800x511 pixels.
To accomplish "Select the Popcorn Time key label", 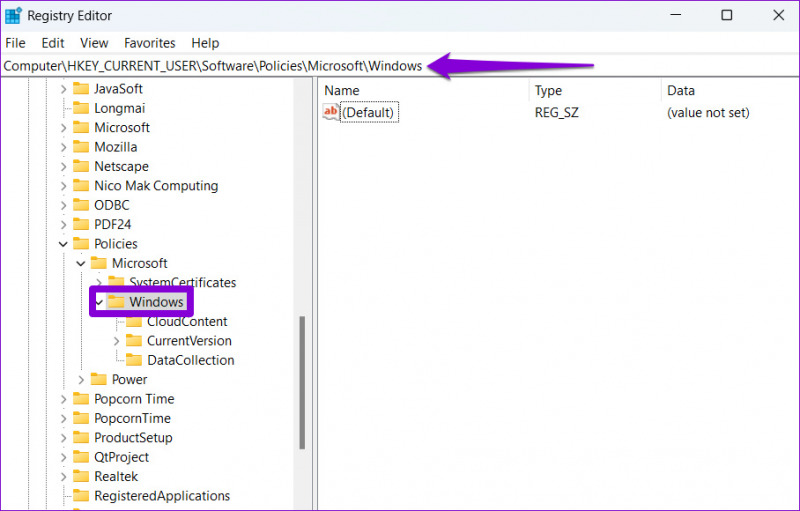I will (x=134, y=399).
